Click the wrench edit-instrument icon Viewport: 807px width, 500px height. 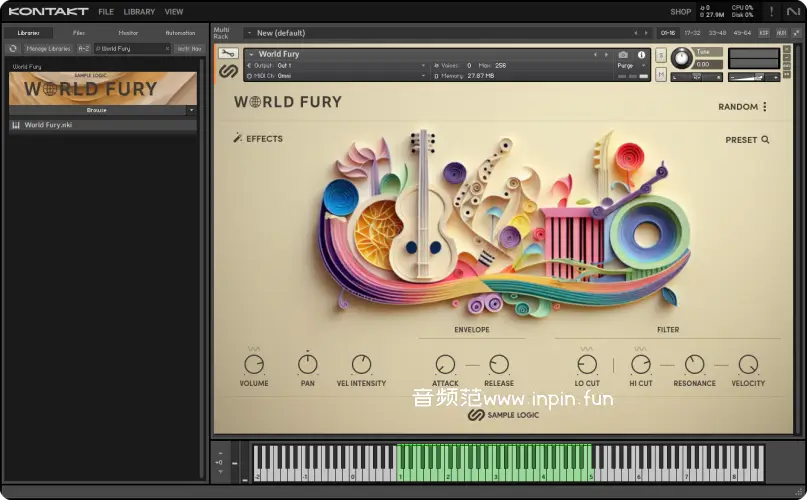click(227, 54)
